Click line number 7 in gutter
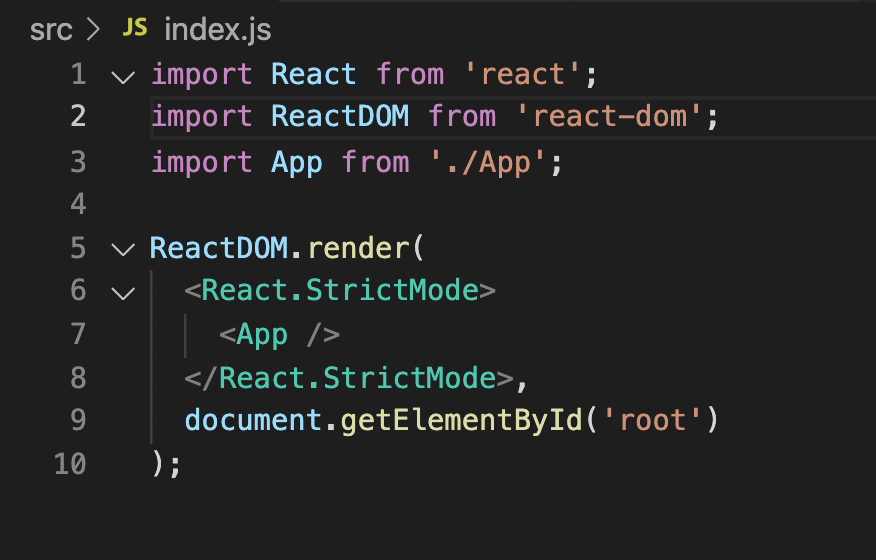The height and width of the screenshot is (560, 876). tap(78, 334)
